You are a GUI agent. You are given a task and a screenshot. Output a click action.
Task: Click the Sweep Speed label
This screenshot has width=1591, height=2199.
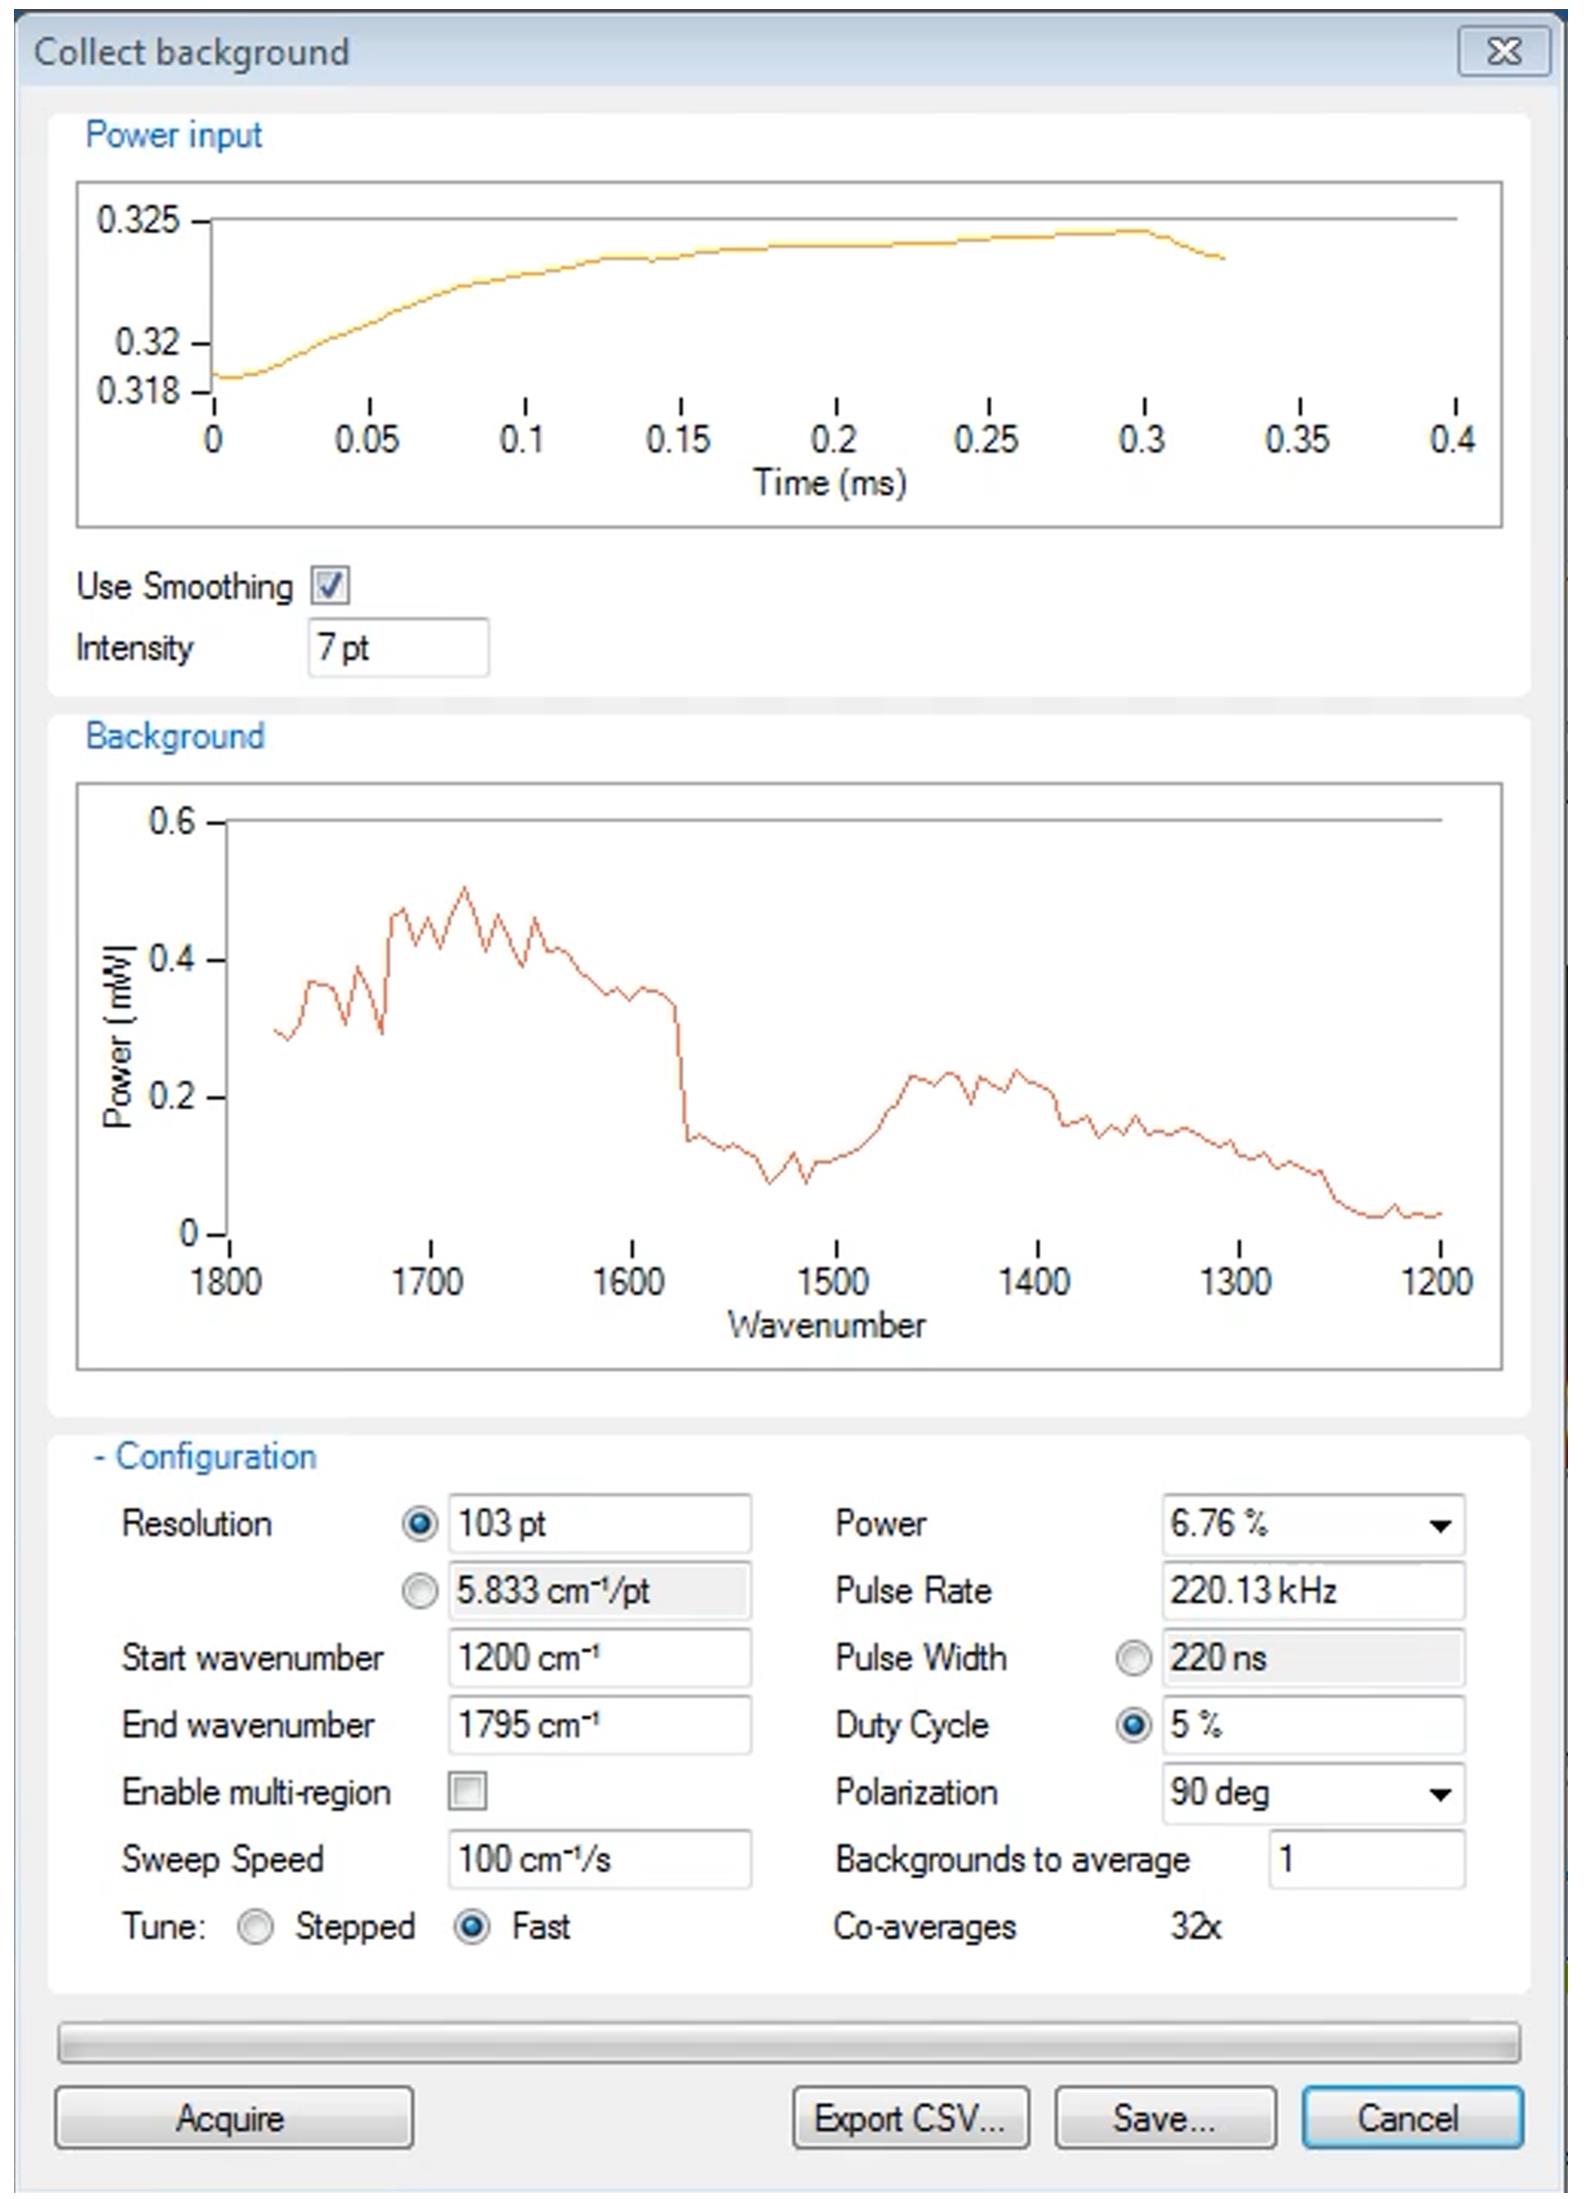point(223,1860)
